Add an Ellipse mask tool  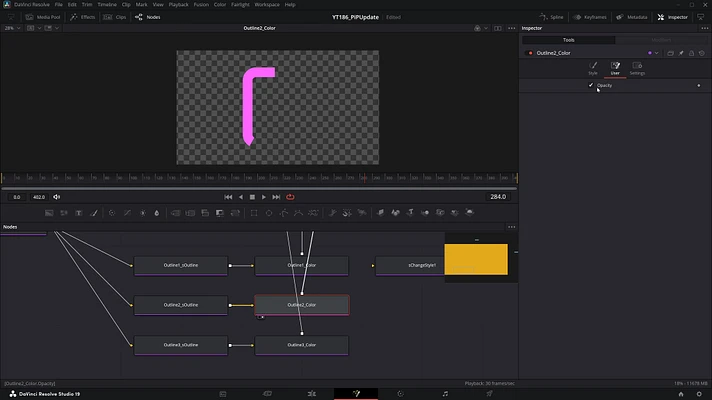click(269, 213)
